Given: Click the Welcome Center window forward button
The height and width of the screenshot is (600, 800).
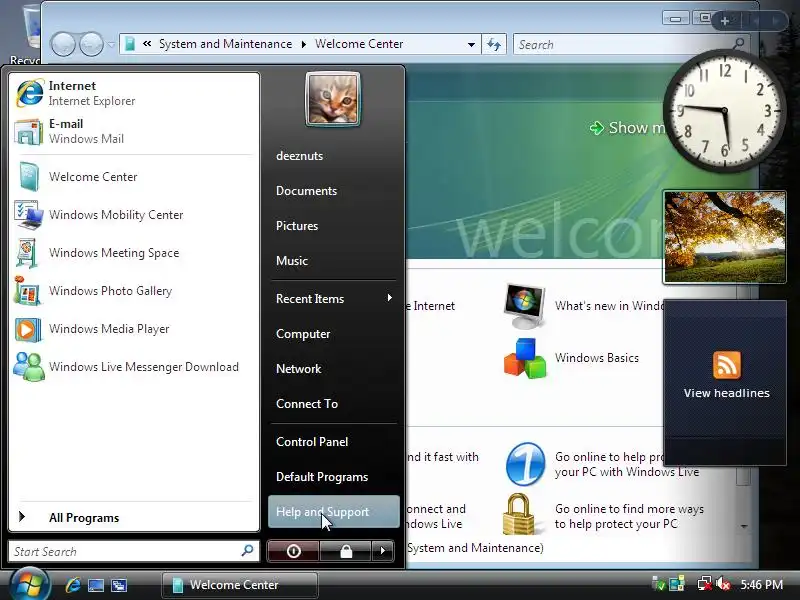Looking at the screenshot, I should tap(91, 44).
